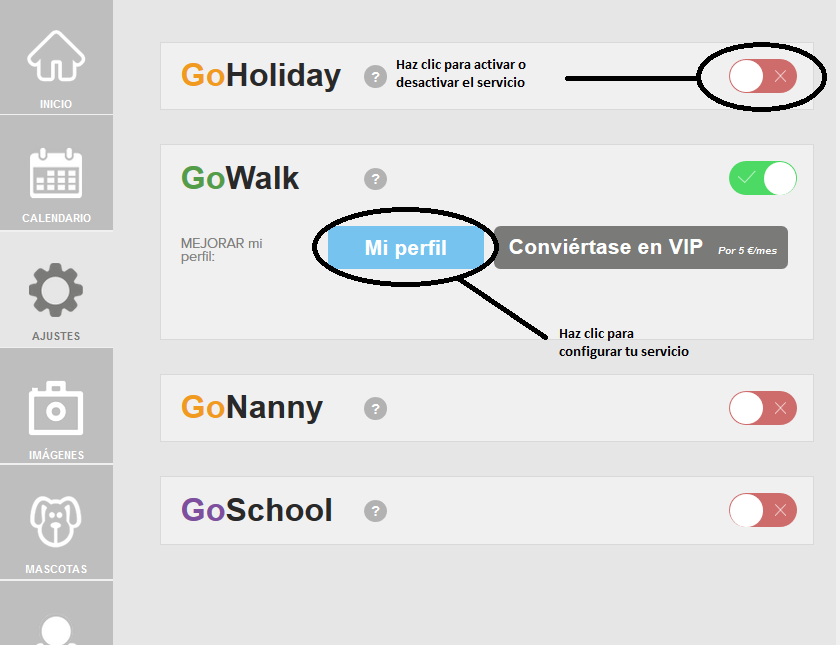840x645 pixels.
Task: Select the Ajustes gear icon
Action: [x=56, y=291]
